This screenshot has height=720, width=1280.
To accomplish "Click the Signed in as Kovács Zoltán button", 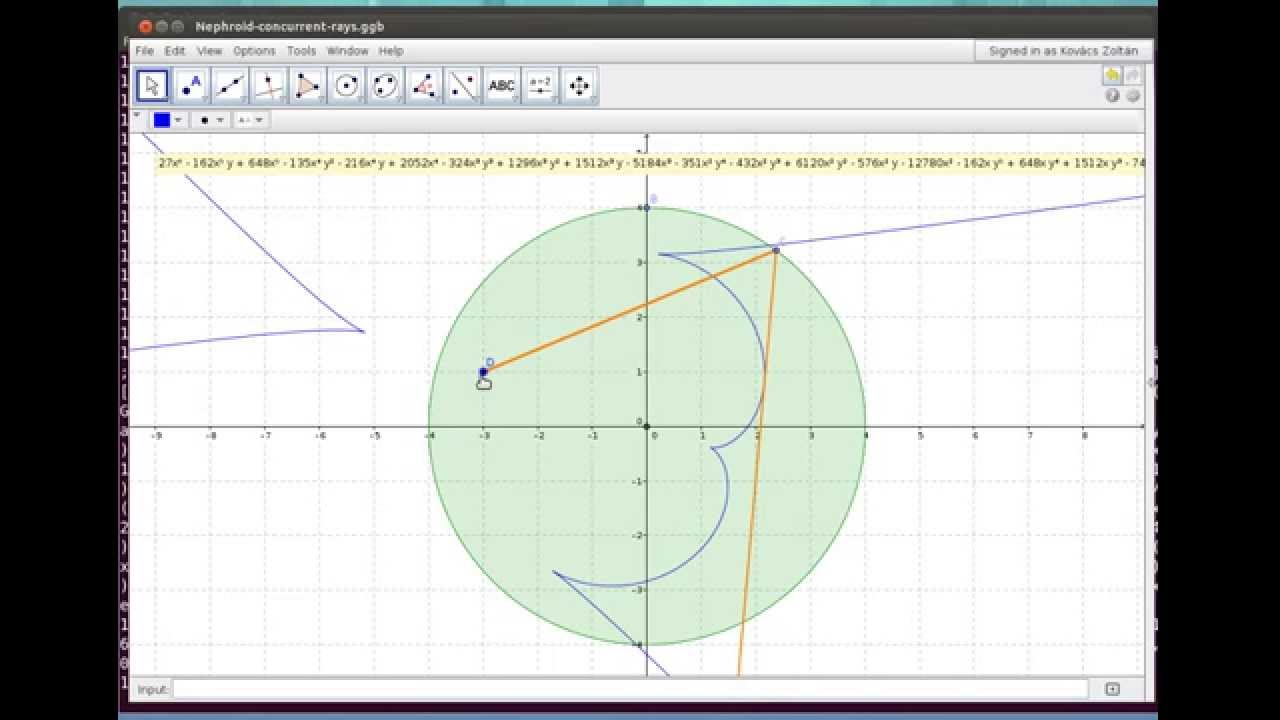I will coord(1064,51).
